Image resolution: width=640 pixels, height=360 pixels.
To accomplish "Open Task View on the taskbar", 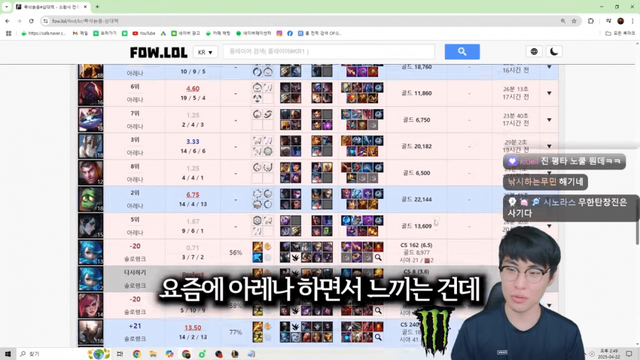I will tap(120, 354).
